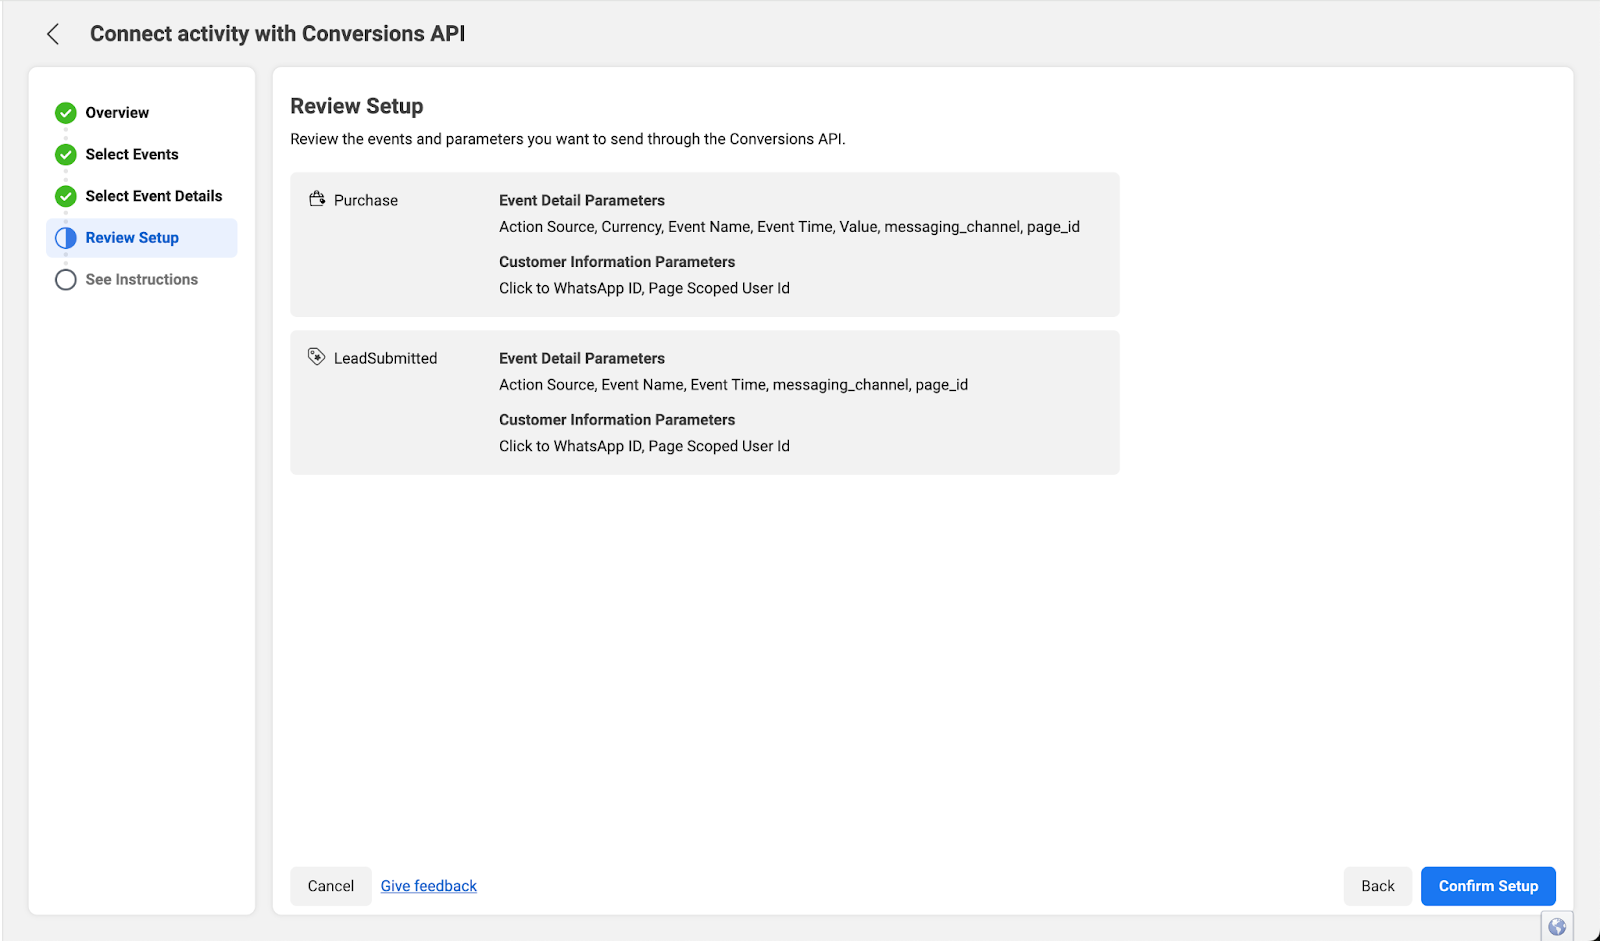Select the Review Setup step
Viewport: 1600px width, 941px height.
[142, 238]
